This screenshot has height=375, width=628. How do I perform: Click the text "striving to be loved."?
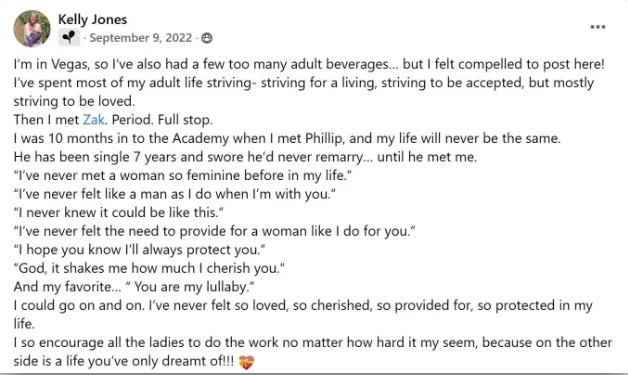click(x=74, y=101)
